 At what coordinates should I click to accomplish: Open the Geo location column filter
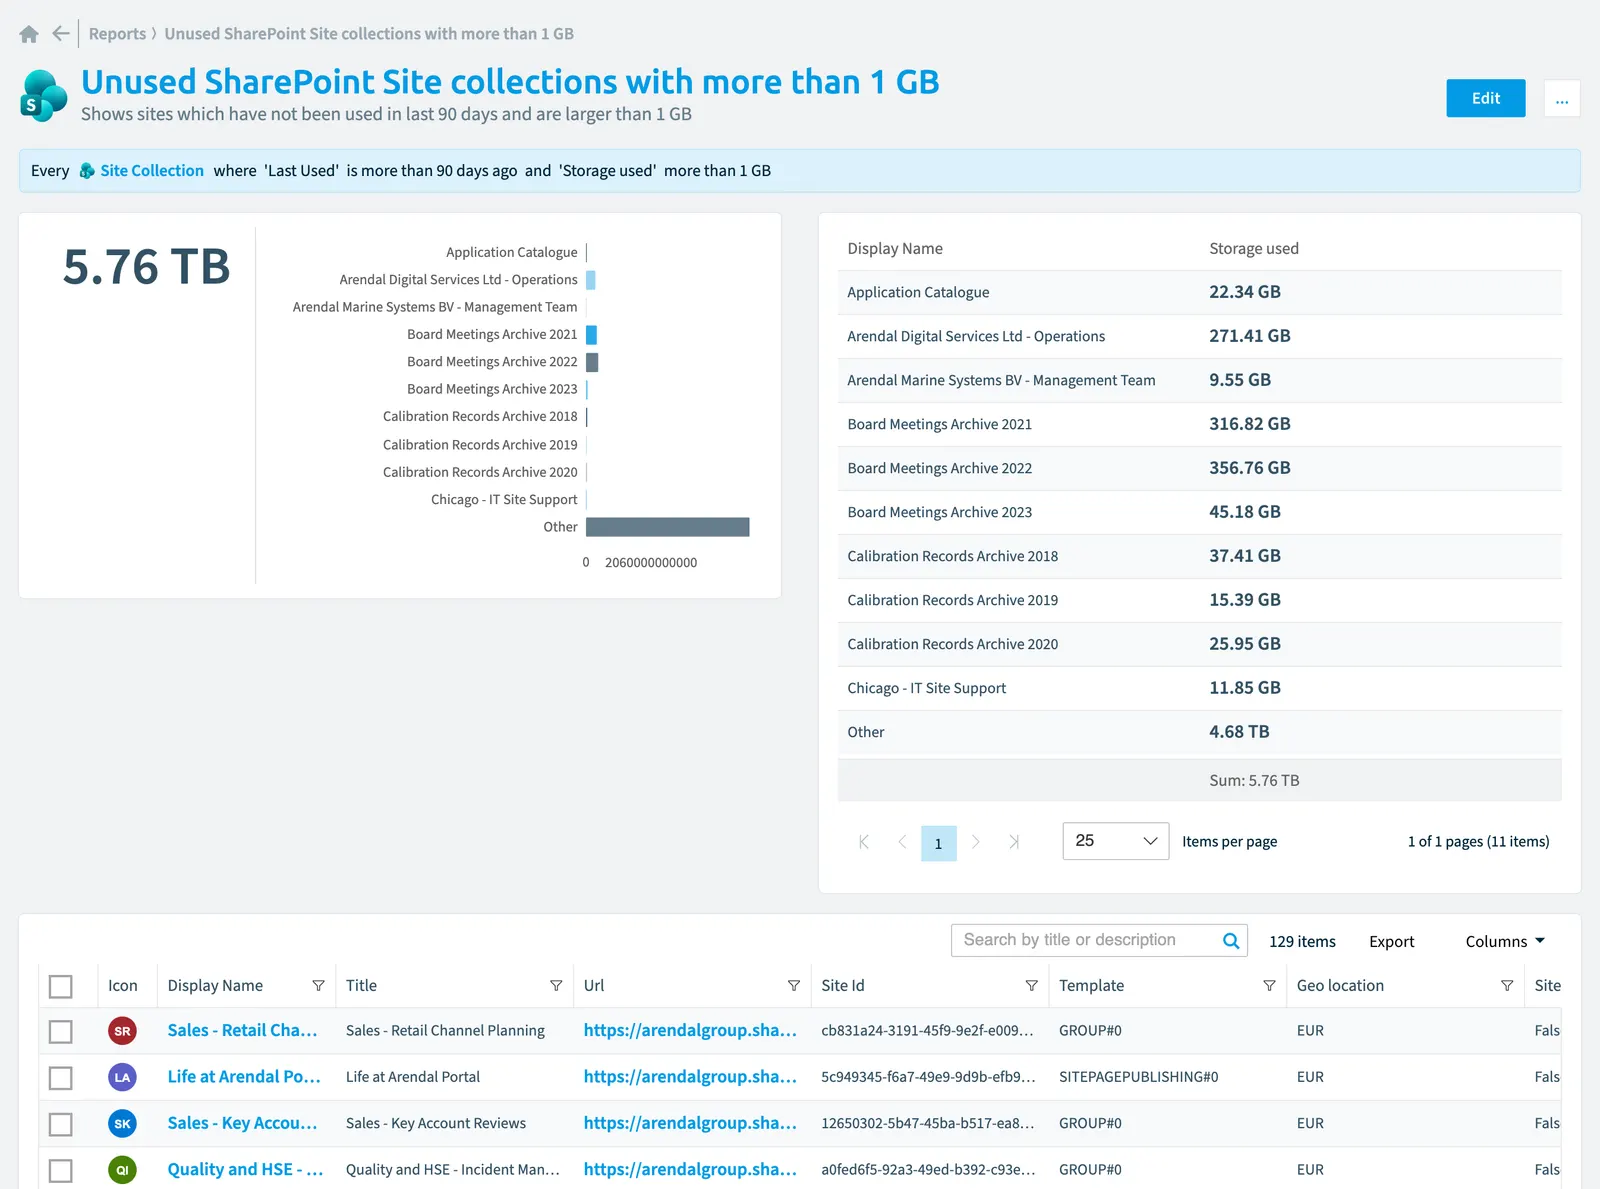1507,986
